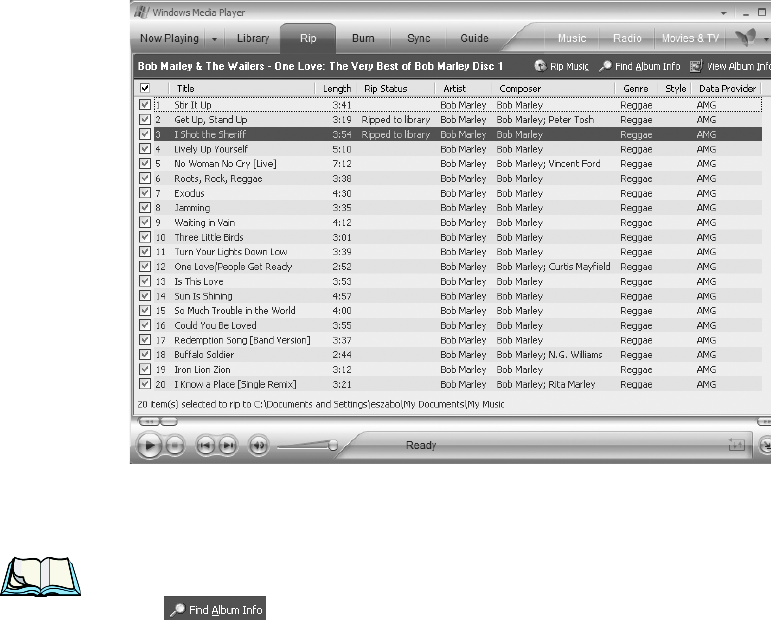Click View Album Info toolbar button
771x620 pixels.
pyautogui.click(x=731, y=66)
